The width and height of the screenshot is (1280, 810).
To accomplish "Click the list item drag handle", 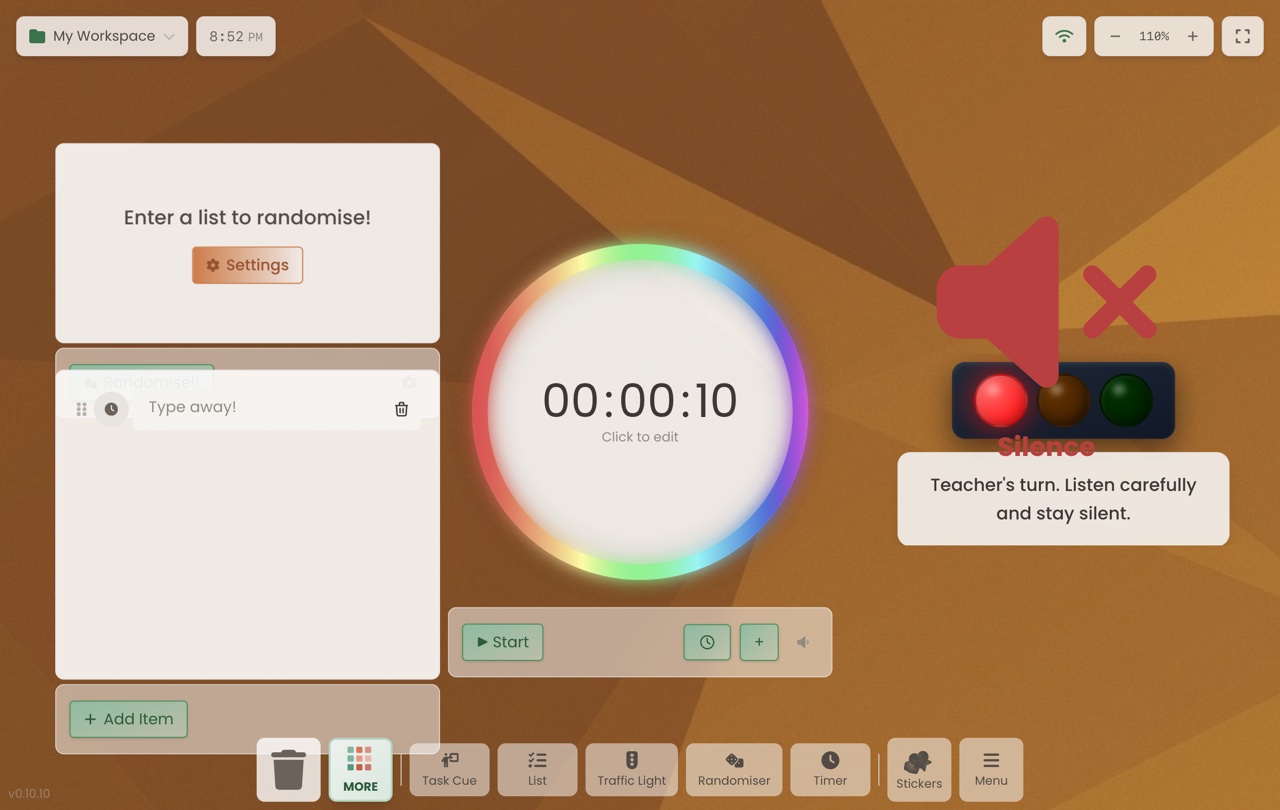I will (82, 409).
